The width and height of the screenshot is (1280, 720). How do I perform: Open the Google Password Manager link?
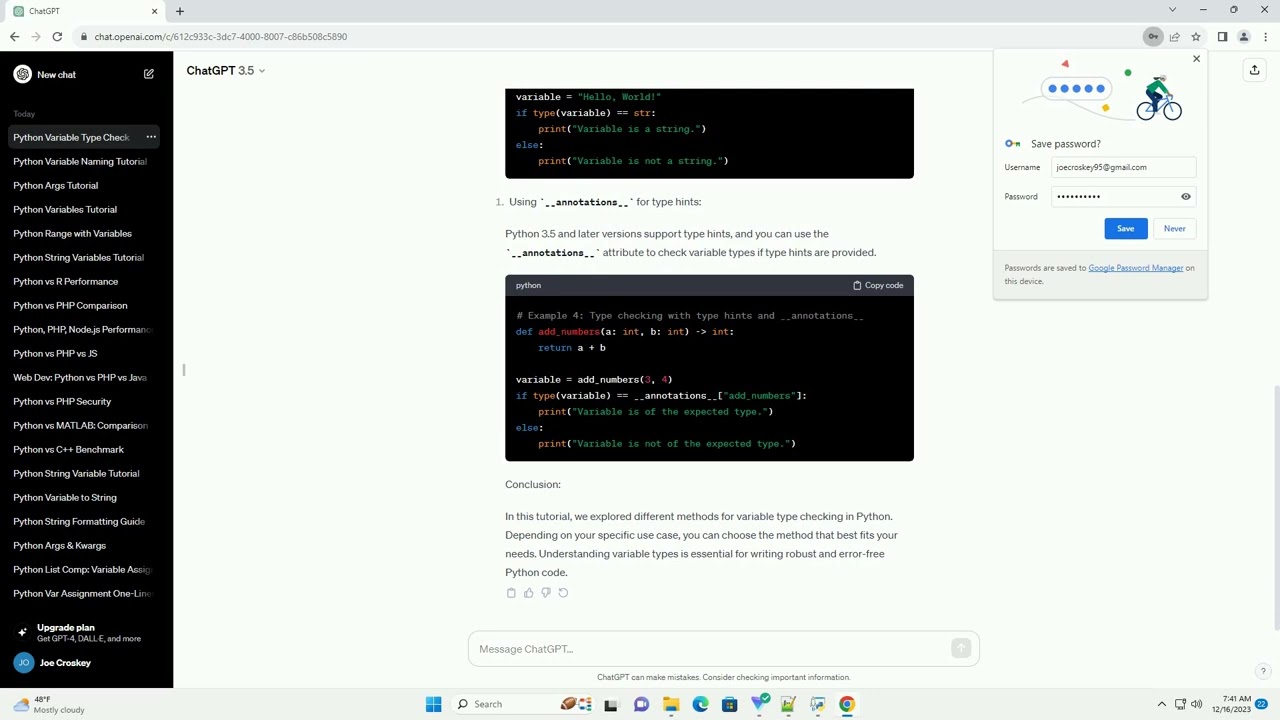coord(1135,268)
